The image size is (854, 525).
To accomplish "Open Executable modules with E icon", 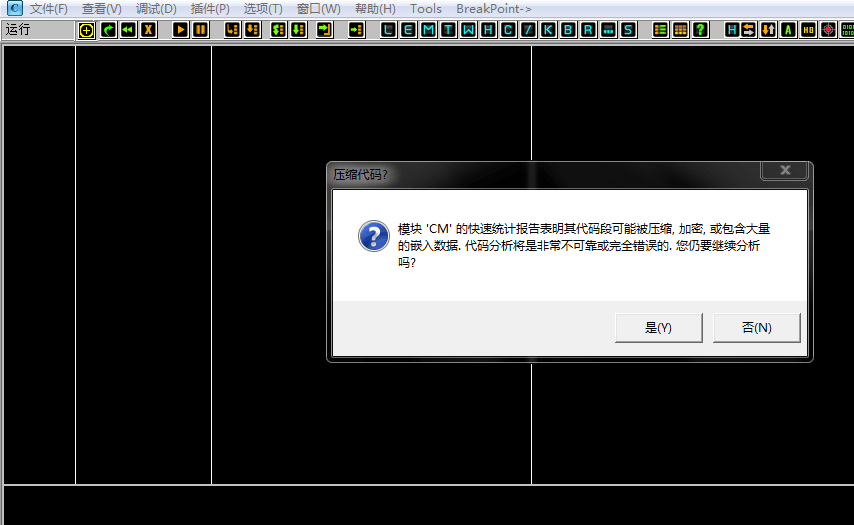I will pyautogui.click(x=408, y=30).
